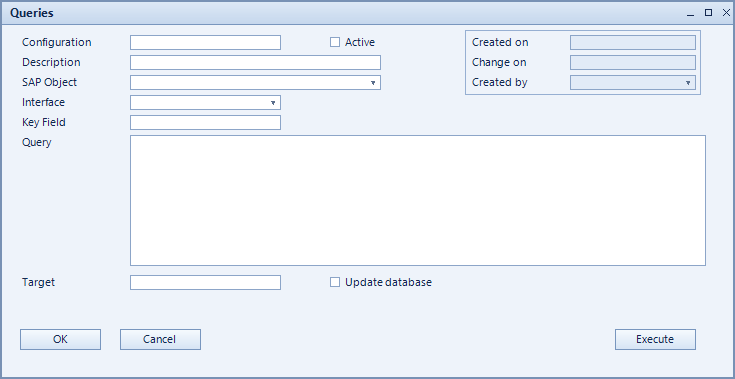
Task: Maximize the Queries window
Action: (708, 13)
